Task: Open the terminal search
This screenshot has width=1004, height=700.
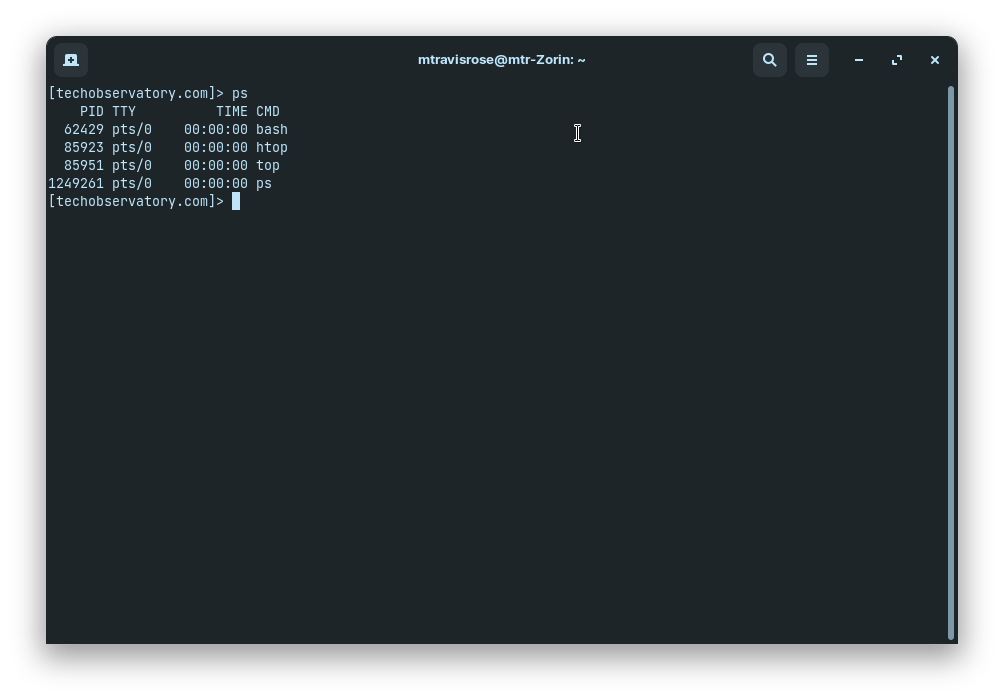Action: point(770,60)
